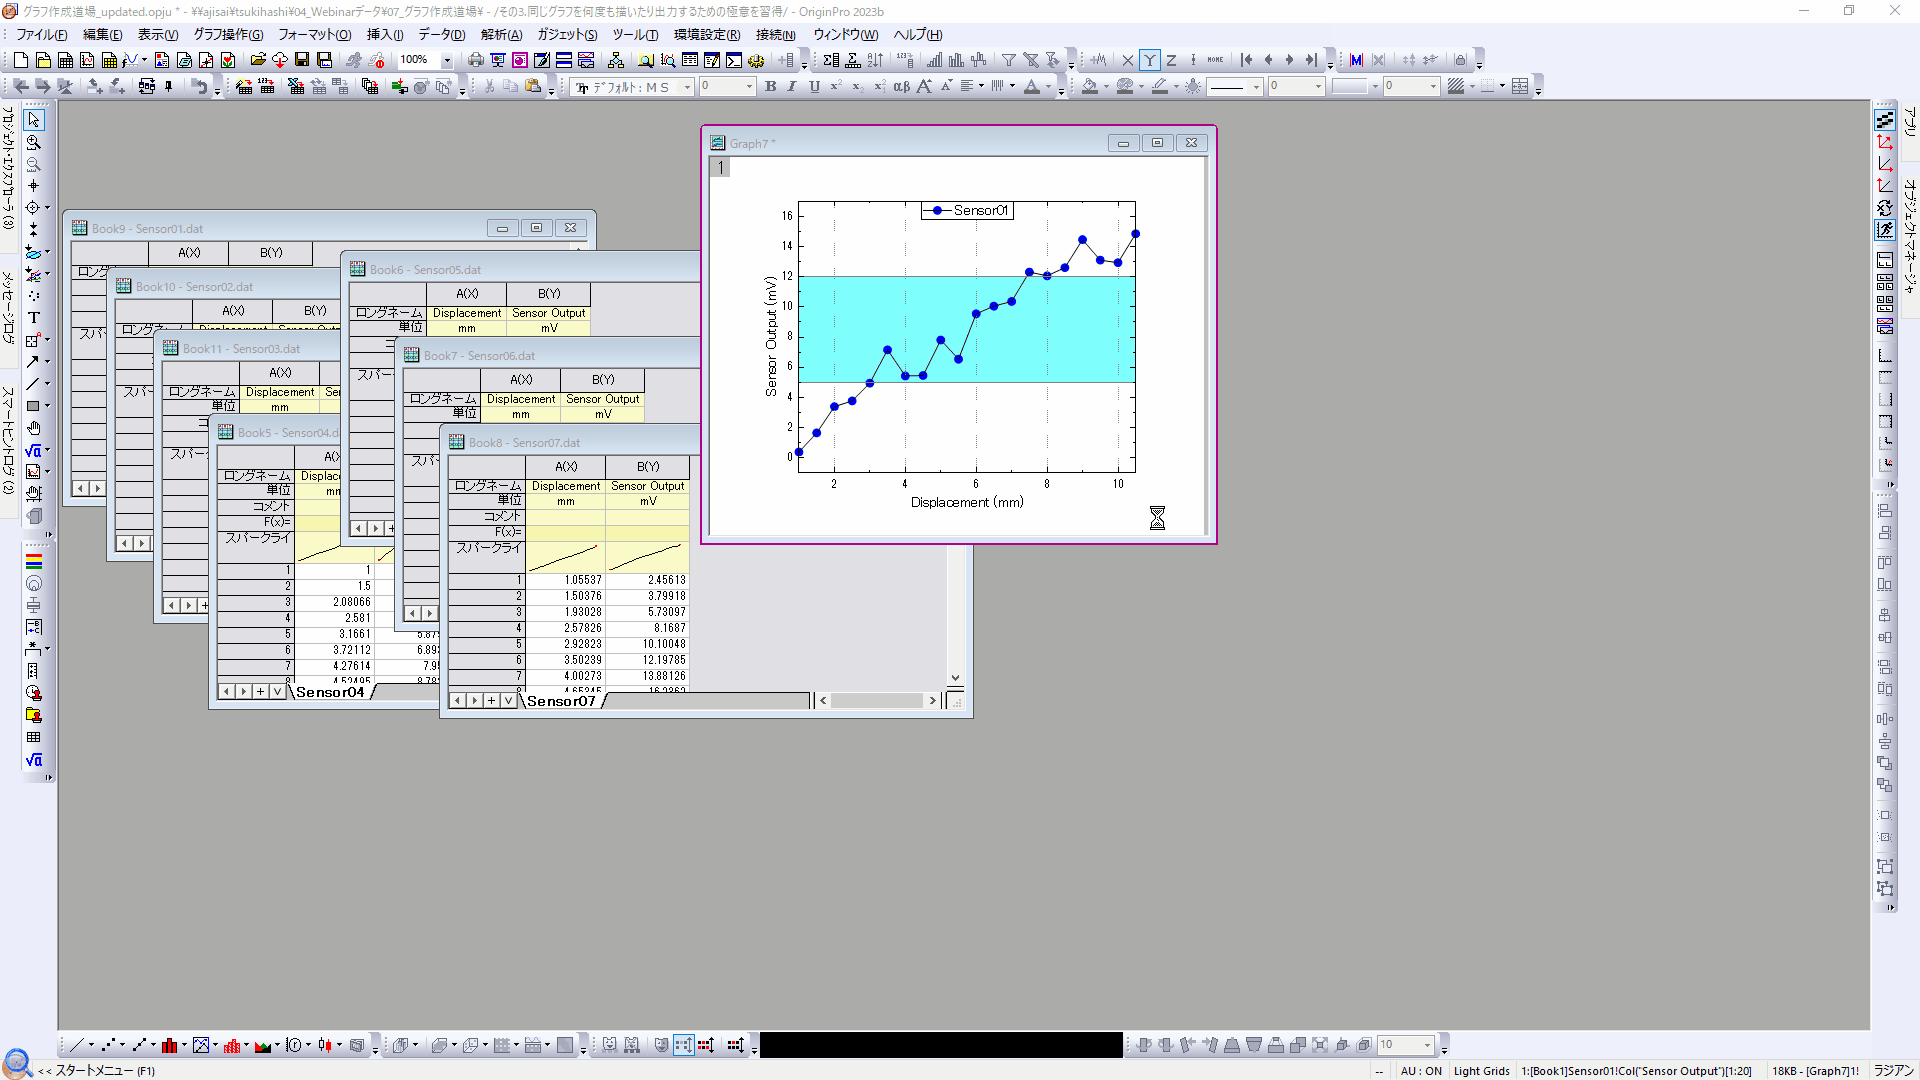Image resolution: width=1920 pixels, height=1080 pixels.
Task: Open the グラフ作成(G) menu
Action: pyautogui.click(x=228, y=34)
